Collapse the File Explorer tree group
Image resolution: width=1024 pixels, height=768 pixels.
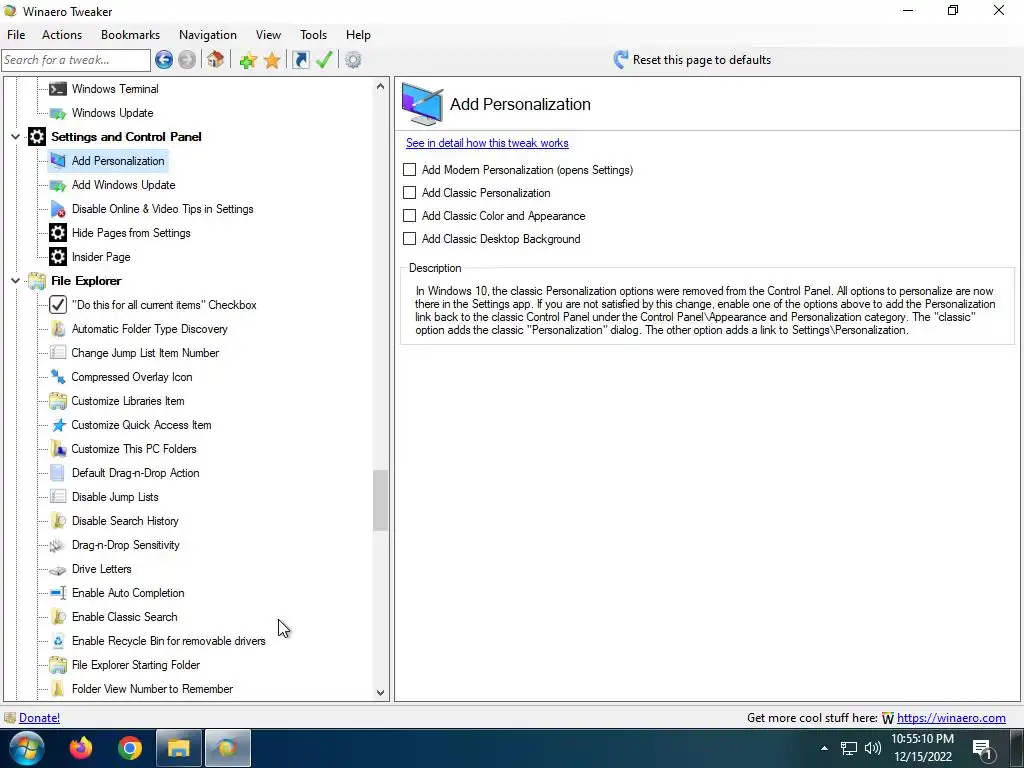click(15, 281)
